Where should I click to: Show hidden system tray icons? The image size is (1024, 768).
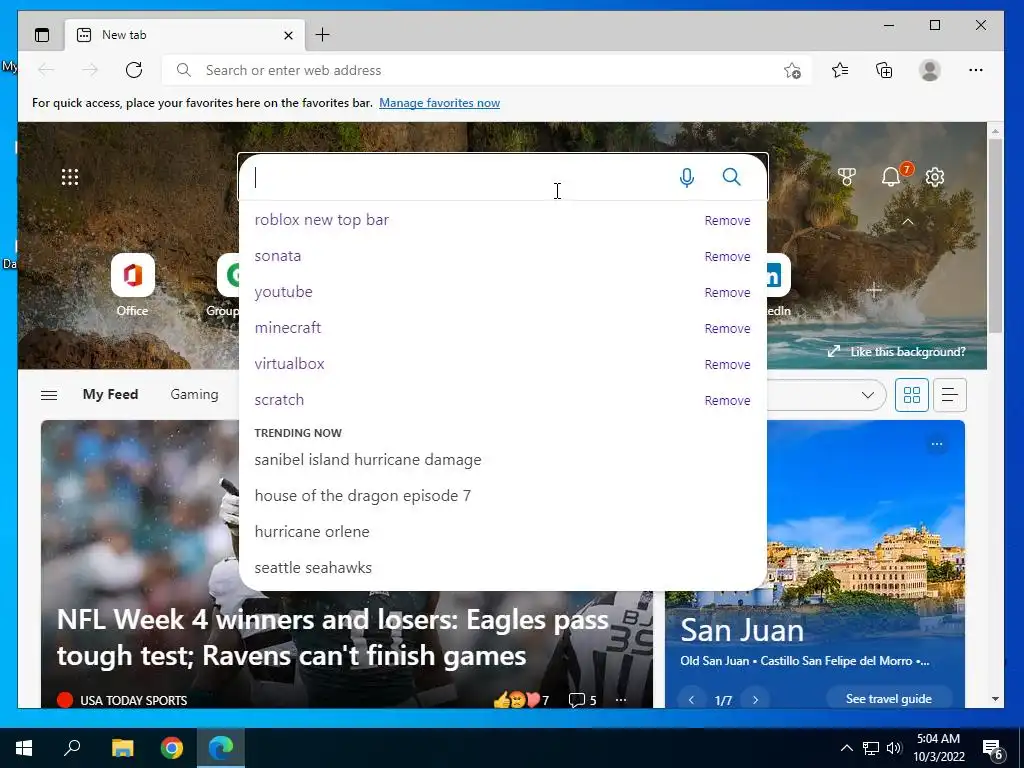(x=846, y=748)
